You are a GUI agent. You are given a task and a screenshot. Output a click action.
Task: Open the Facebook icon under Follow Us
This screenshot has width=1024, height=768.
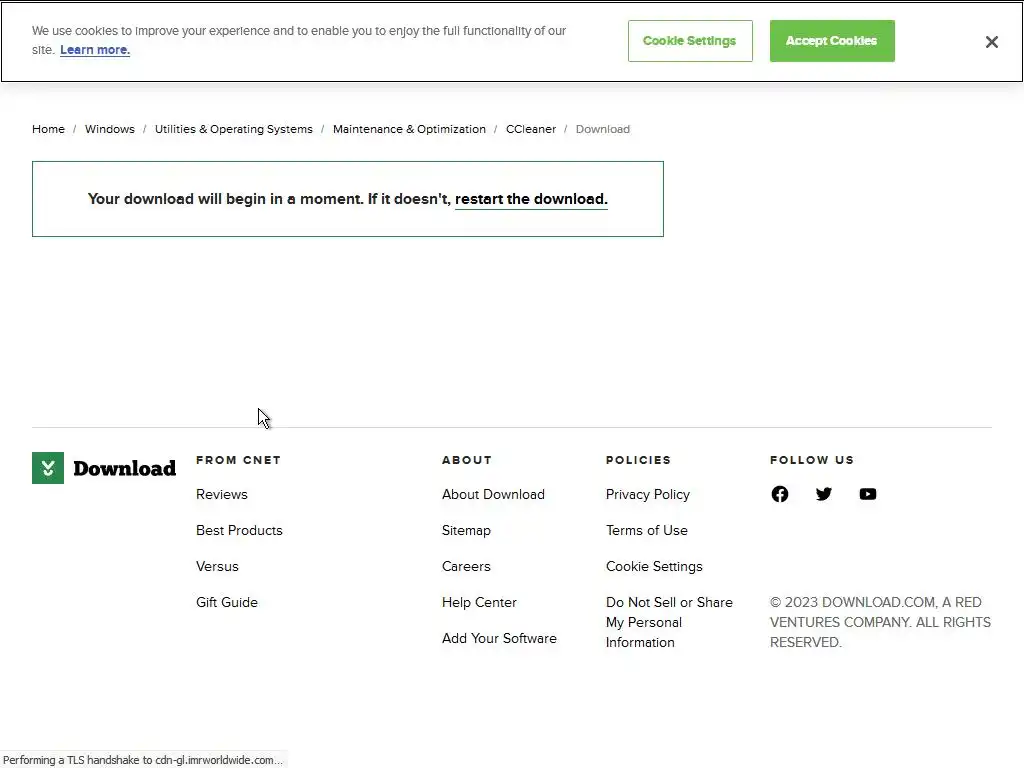tap(780, 494)
